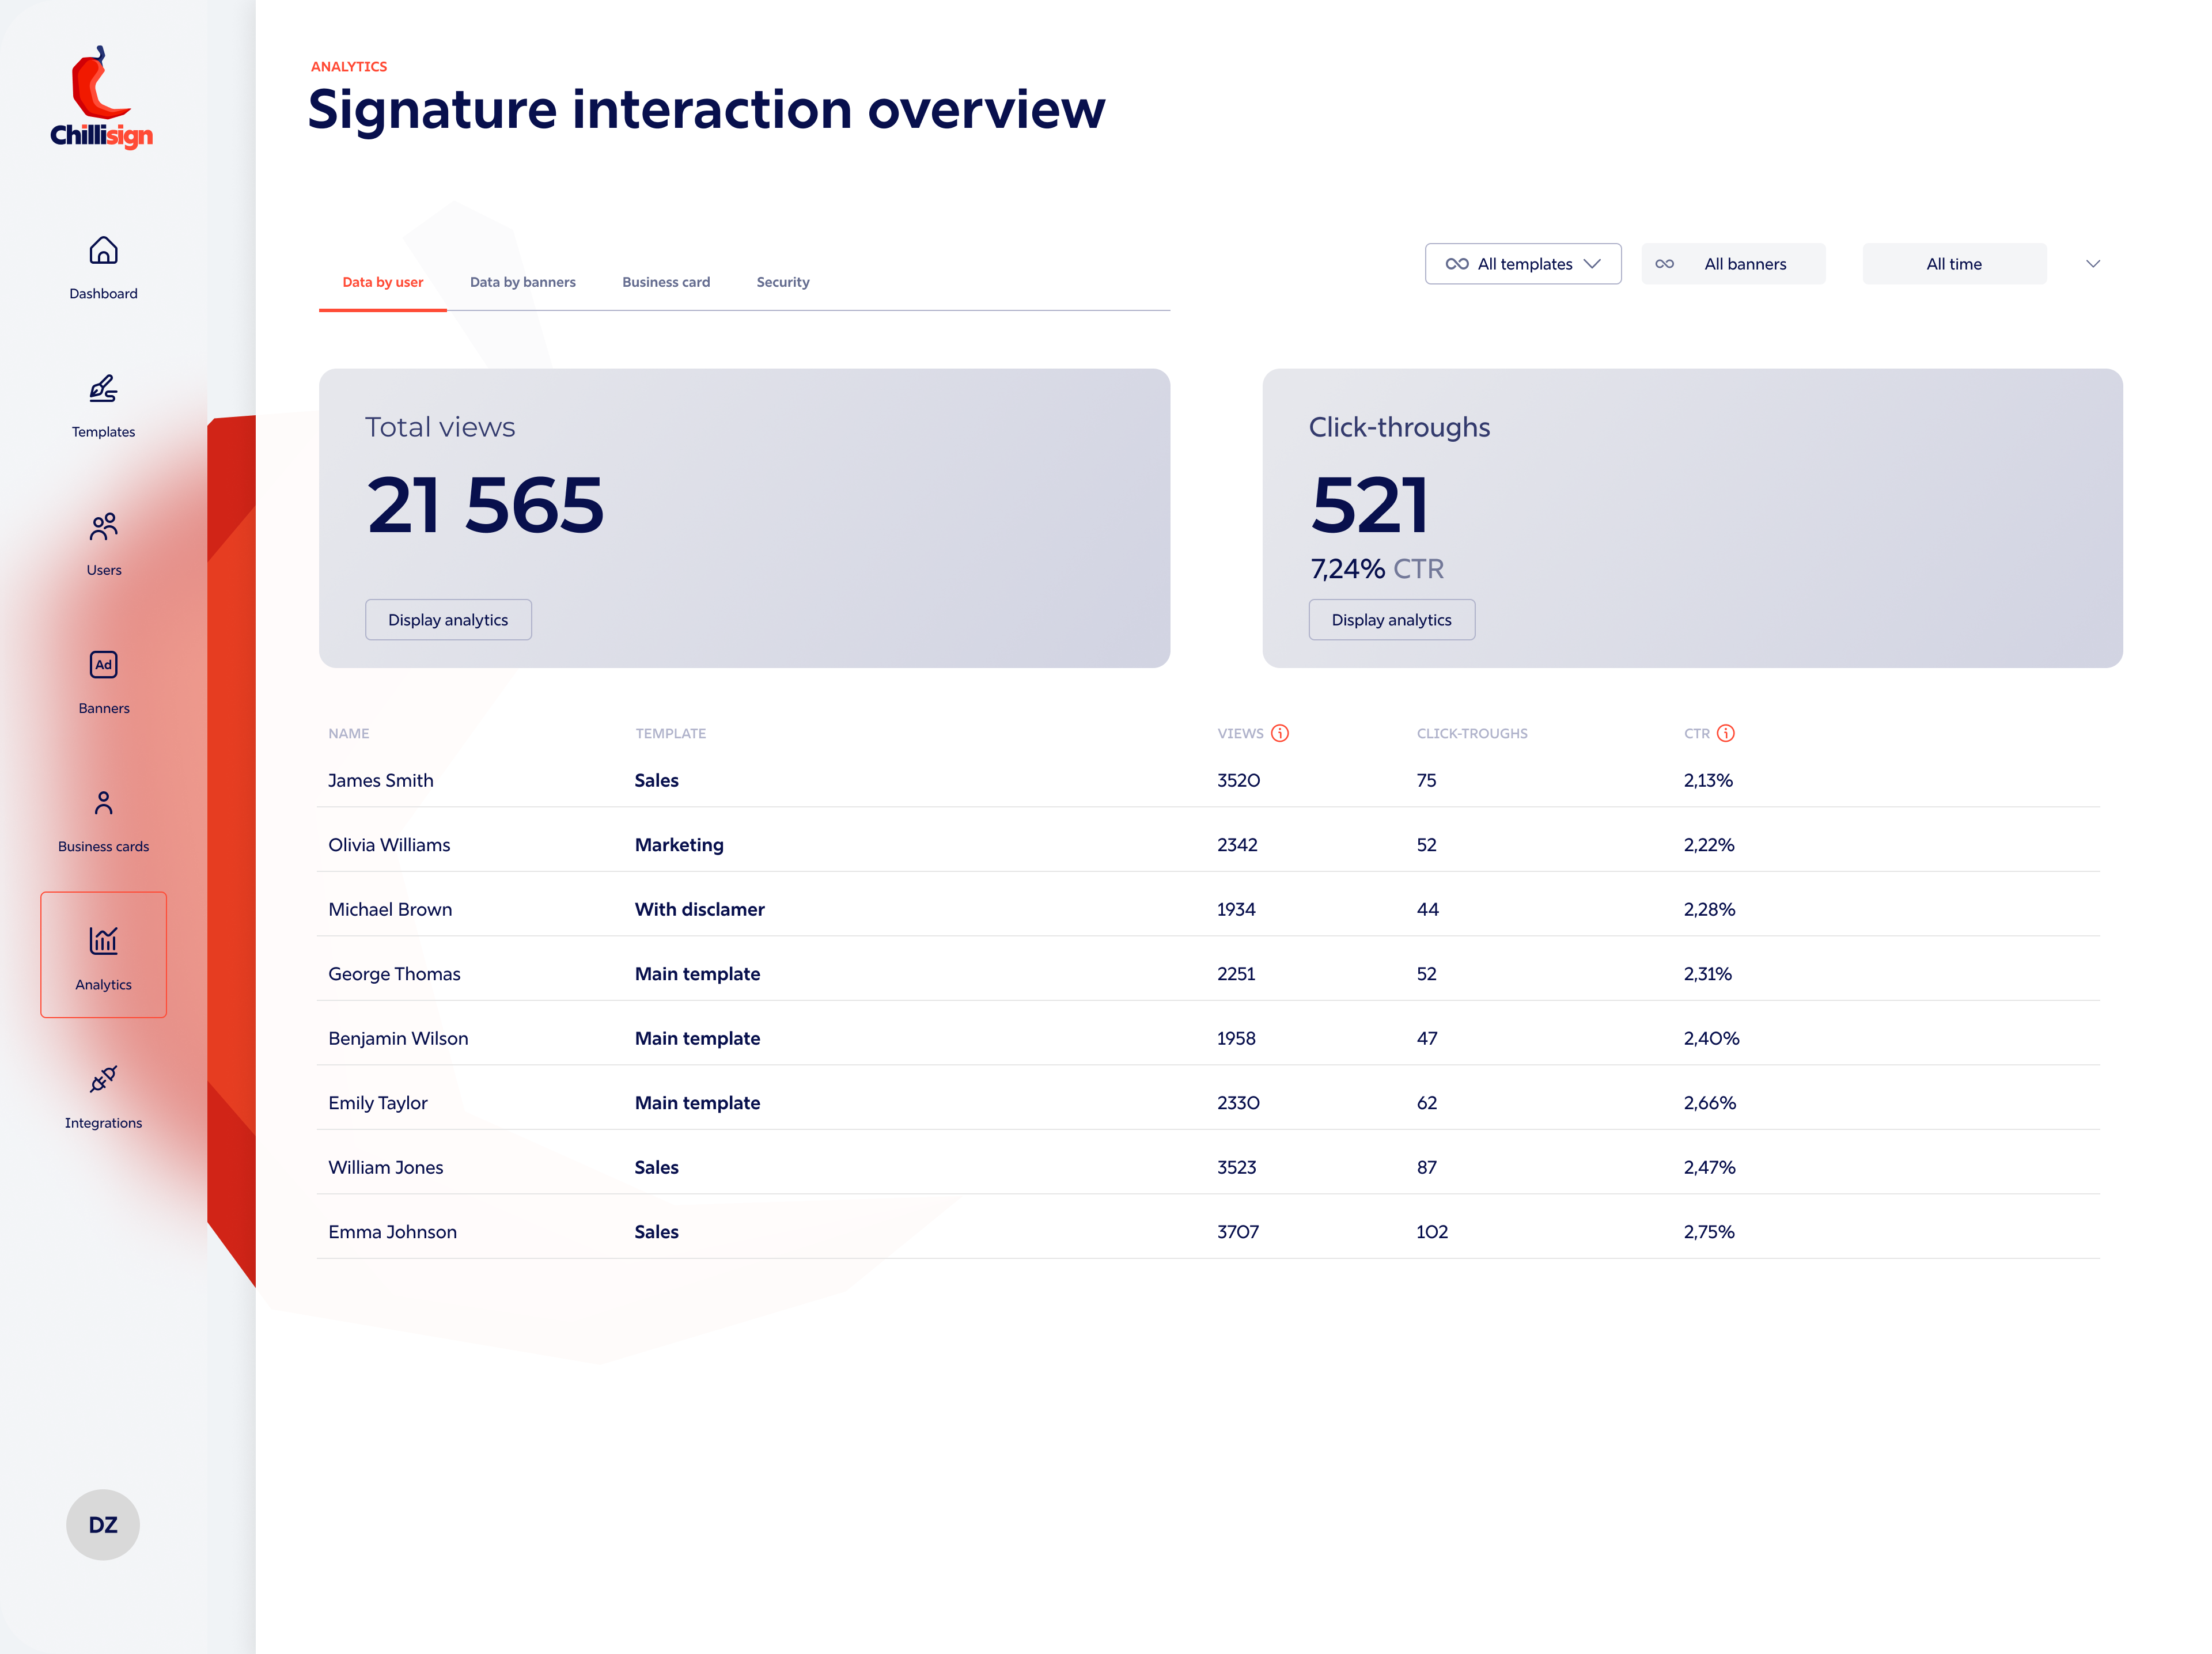2212x1654 pixels.
Task: Click CTR value 2,66%
Action: coord(1709,1103)
